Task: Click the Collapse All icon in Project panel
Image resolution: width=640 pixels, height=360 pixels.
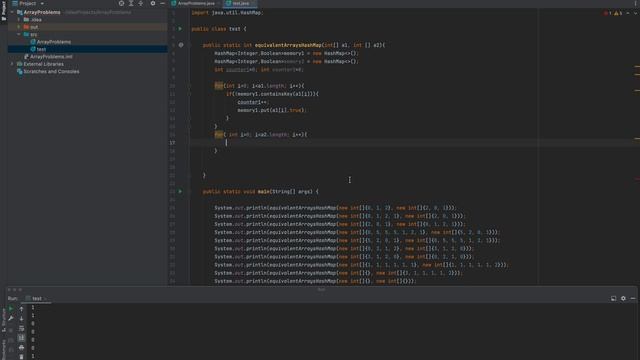Action: [141, 3]
